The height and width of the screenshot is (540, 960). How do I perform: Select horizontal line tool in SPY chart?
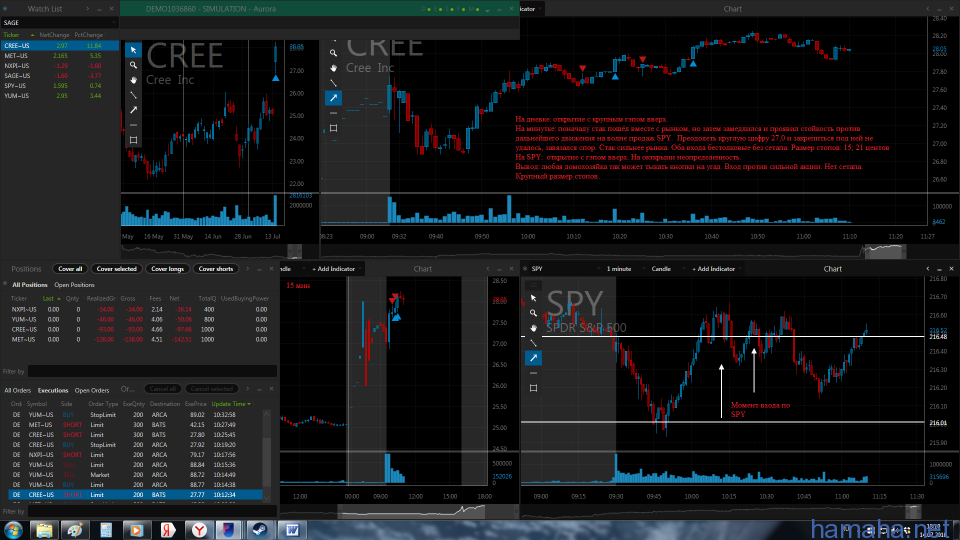[x=533, y=373]
